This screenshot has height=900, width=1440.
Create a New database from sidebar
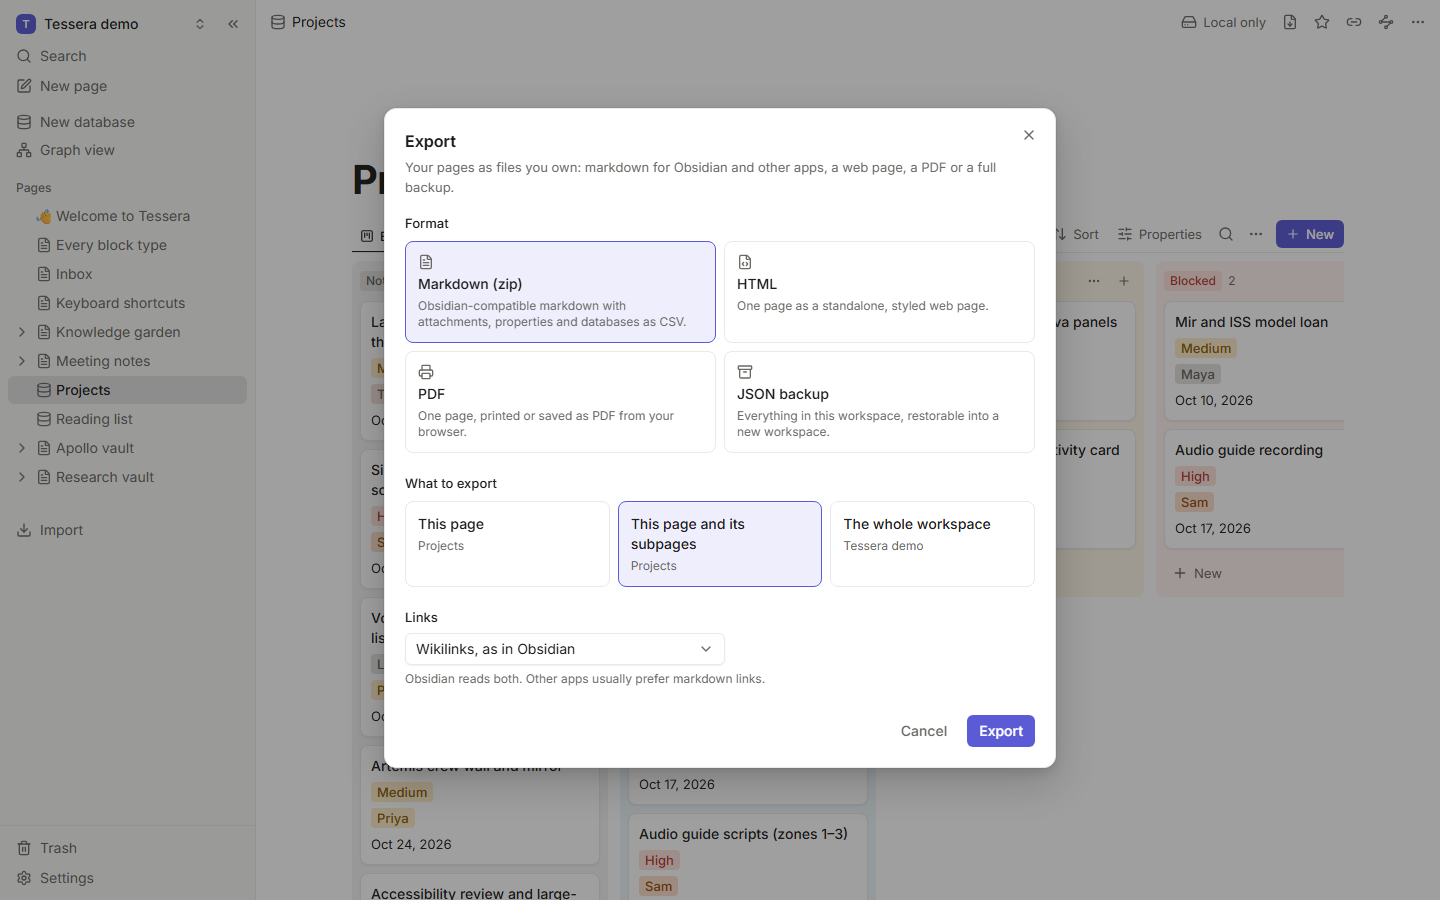(127, 122)
